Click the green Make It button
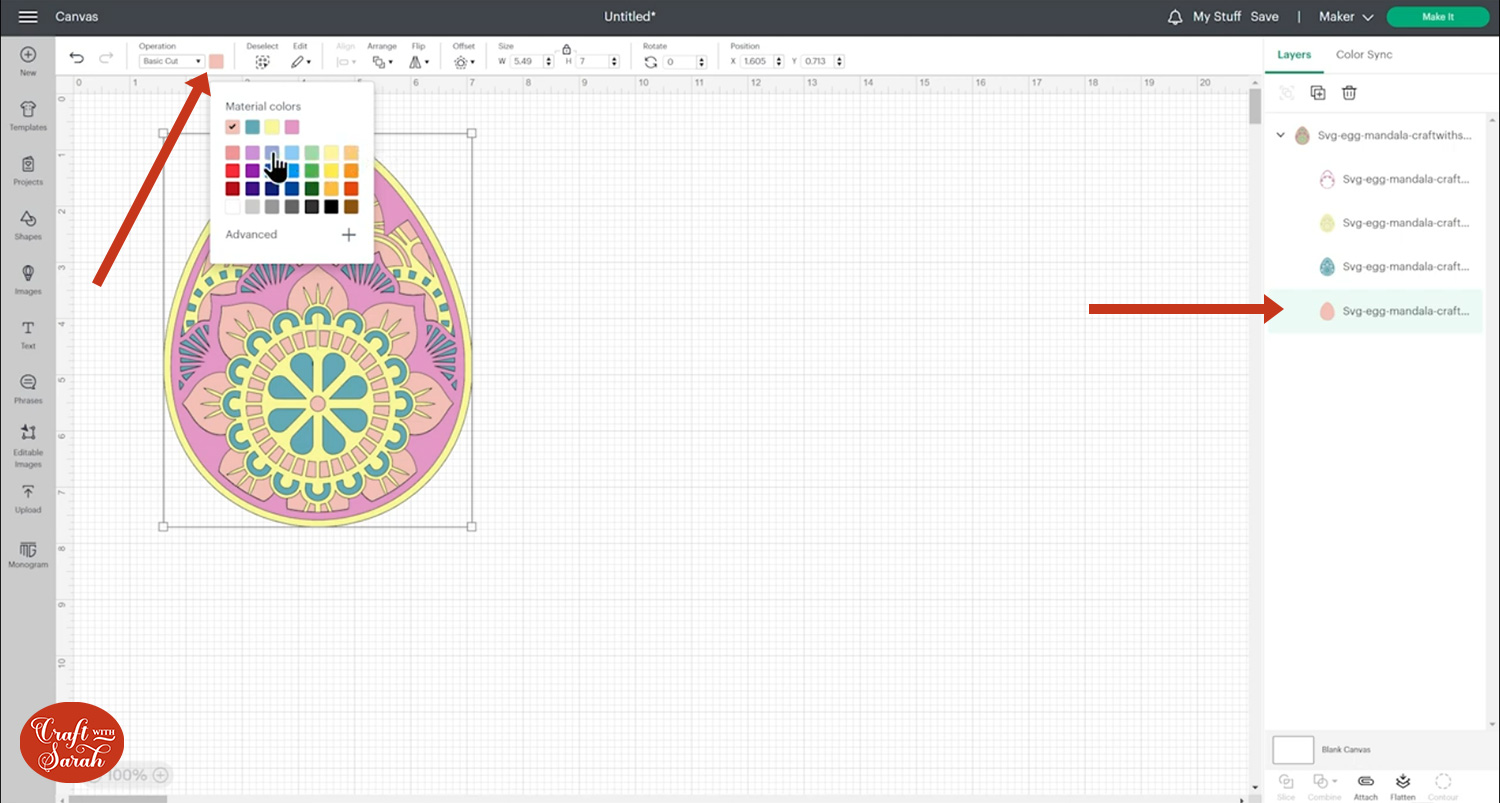Screen dimensions: 1500x803 1438,17
